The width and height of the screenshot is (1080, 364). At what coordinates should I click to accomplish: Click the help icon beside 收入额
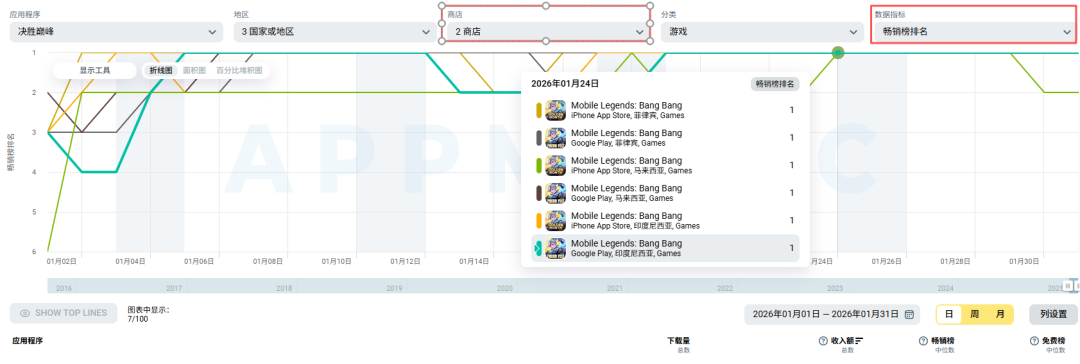click(822, 341)
